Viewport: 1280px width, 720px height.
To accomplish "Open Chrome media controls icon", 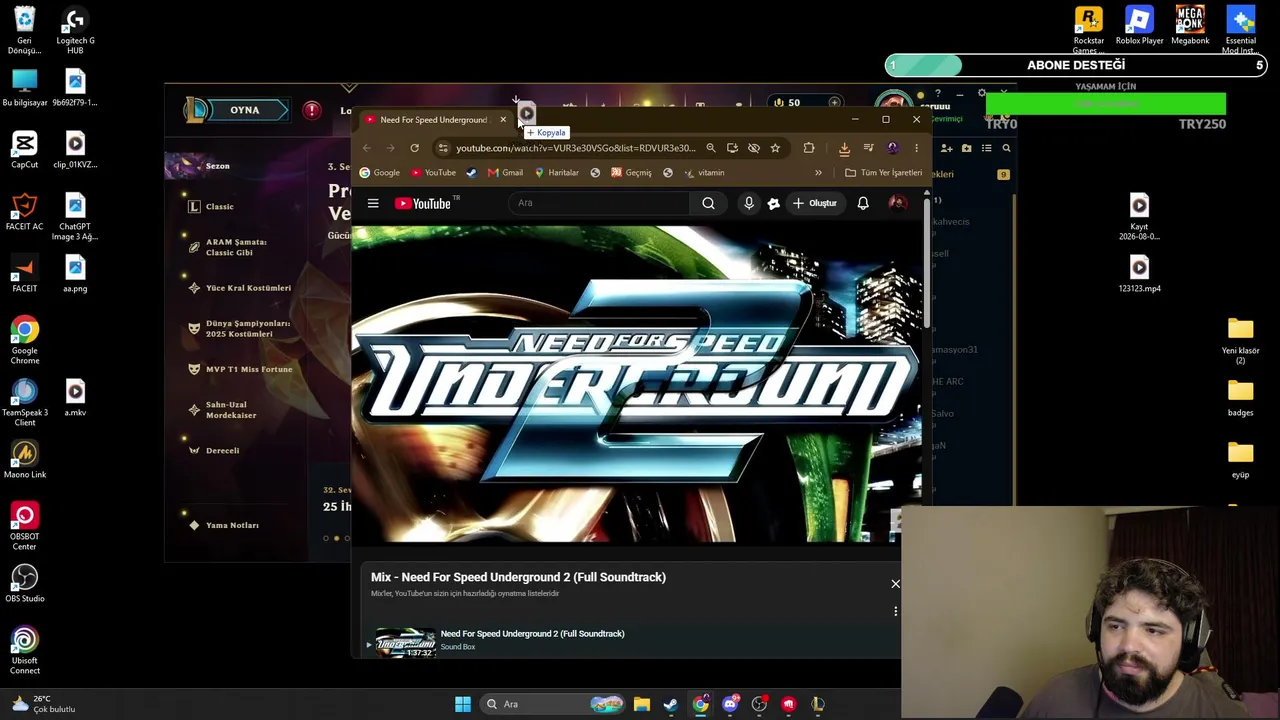I will coord(868,148).
